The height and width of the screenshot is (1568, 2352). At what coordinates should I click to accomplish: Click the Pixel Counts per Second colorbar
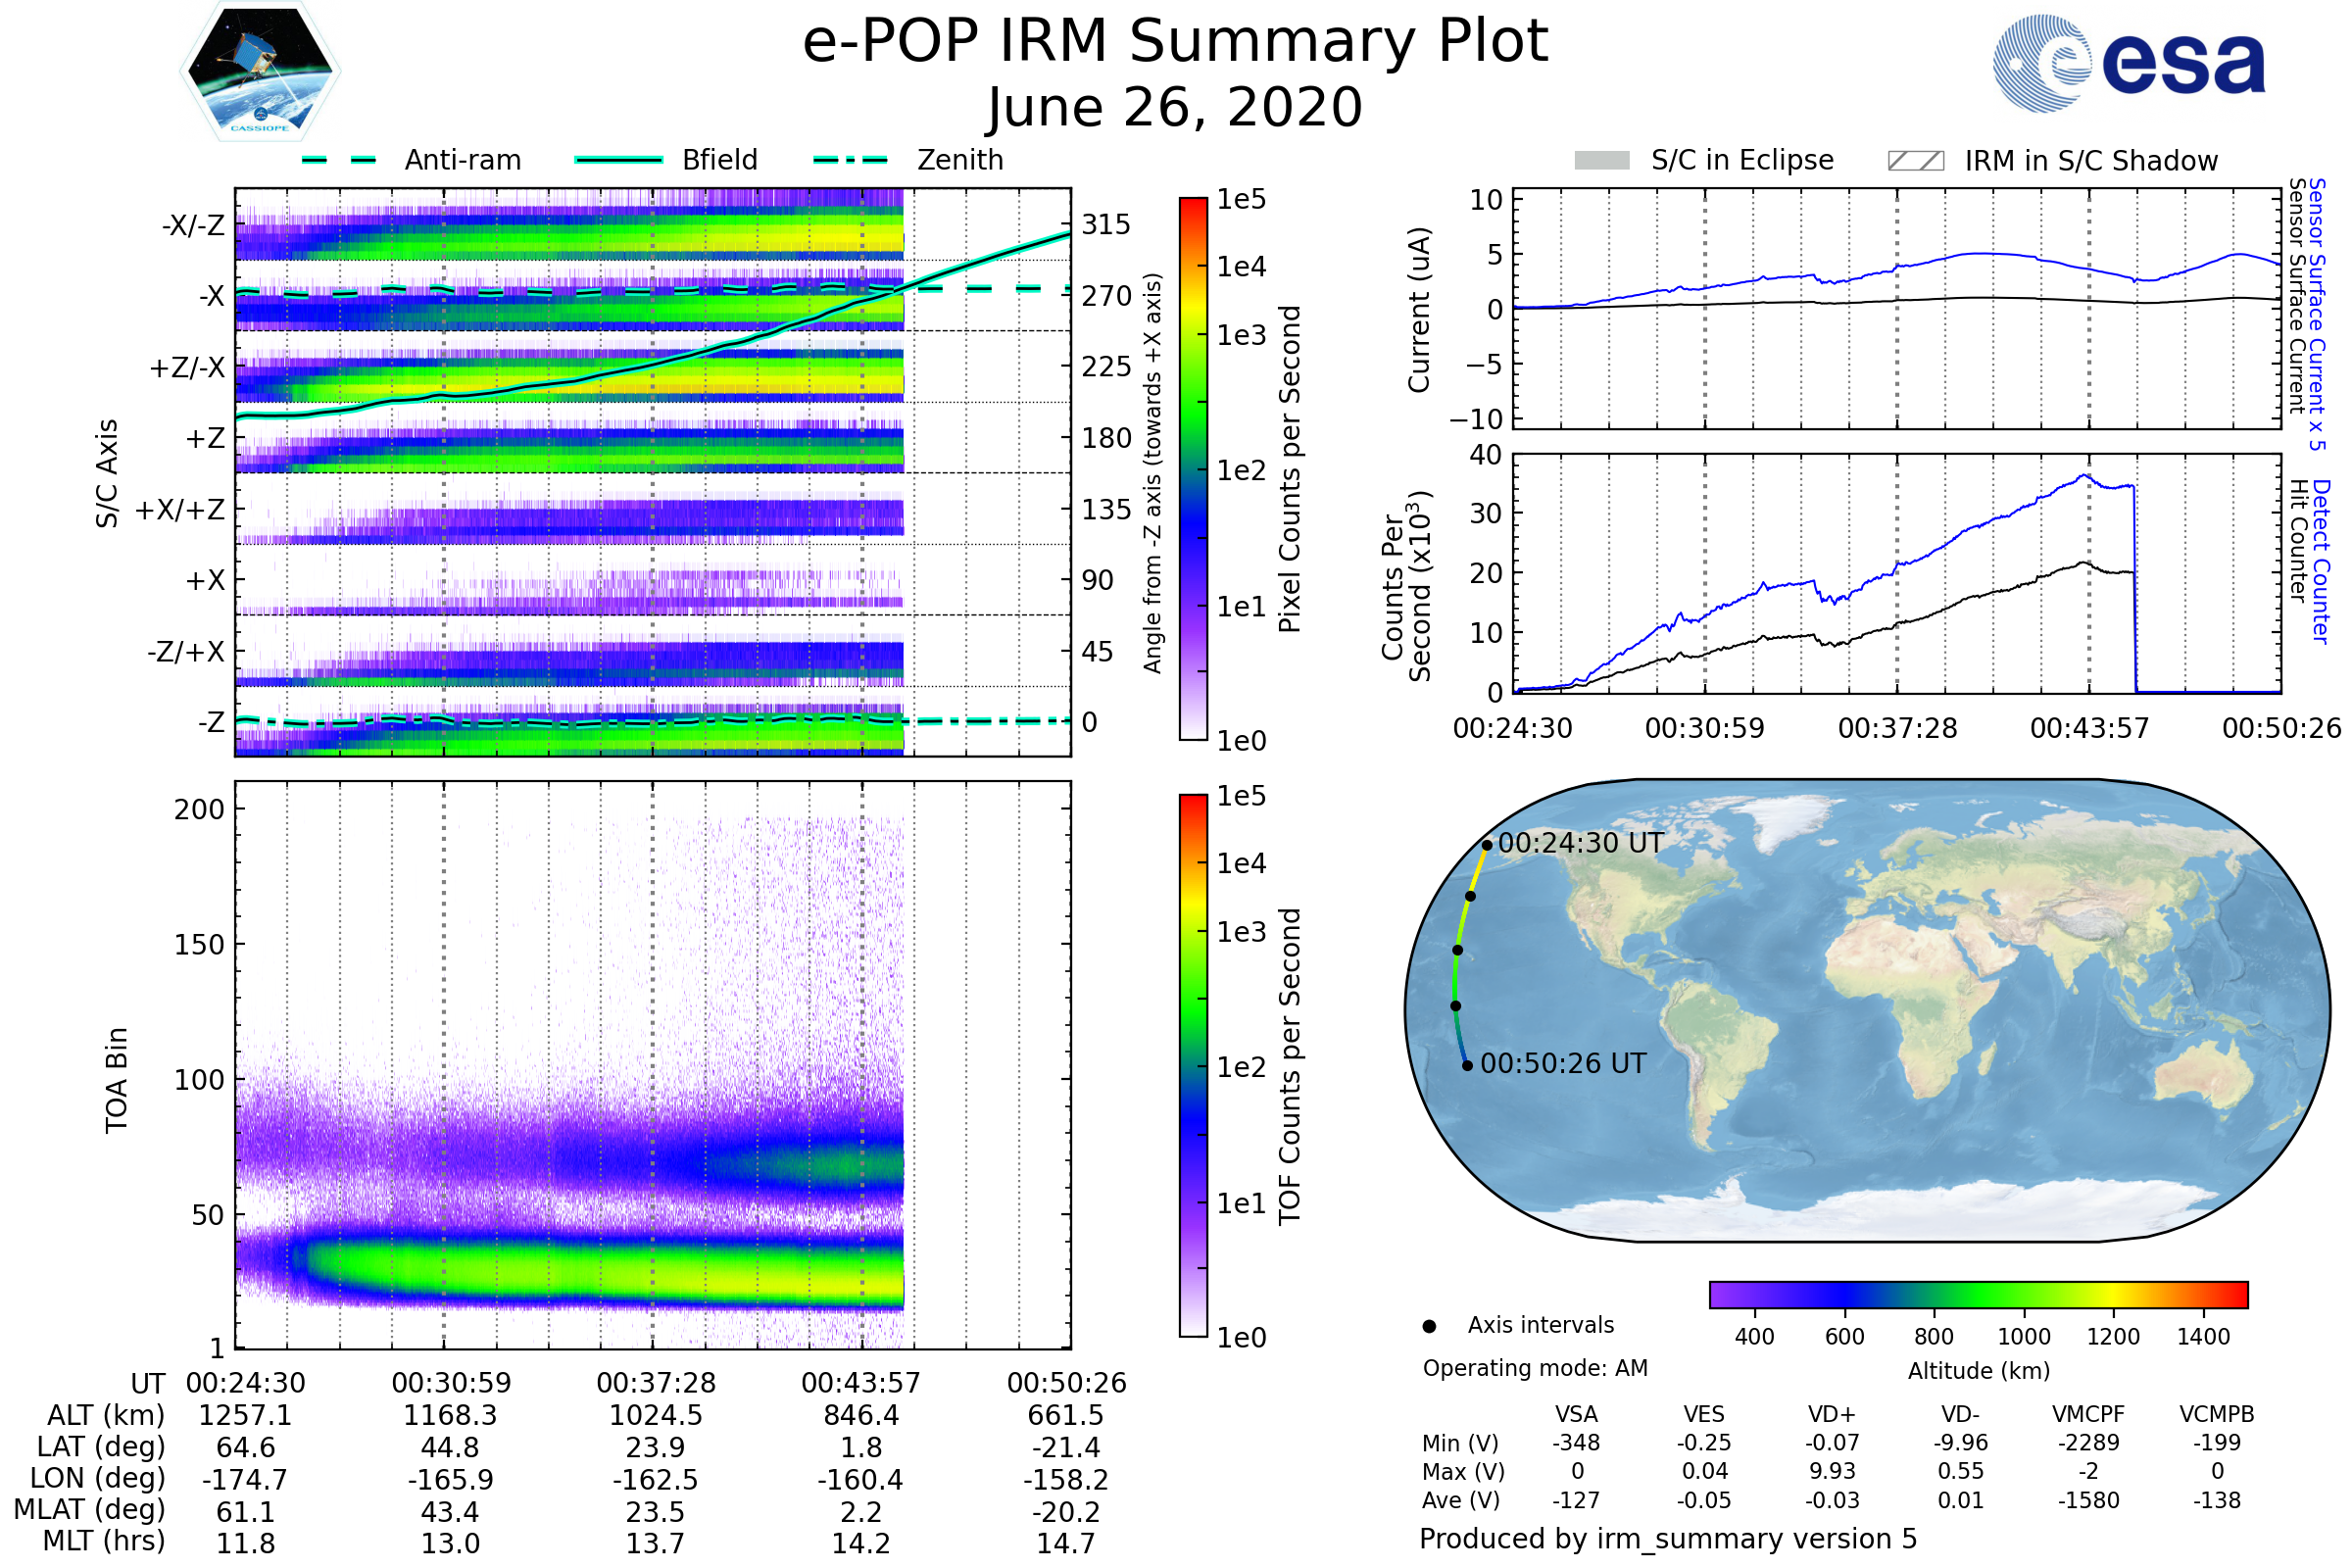click(1193, 468)
